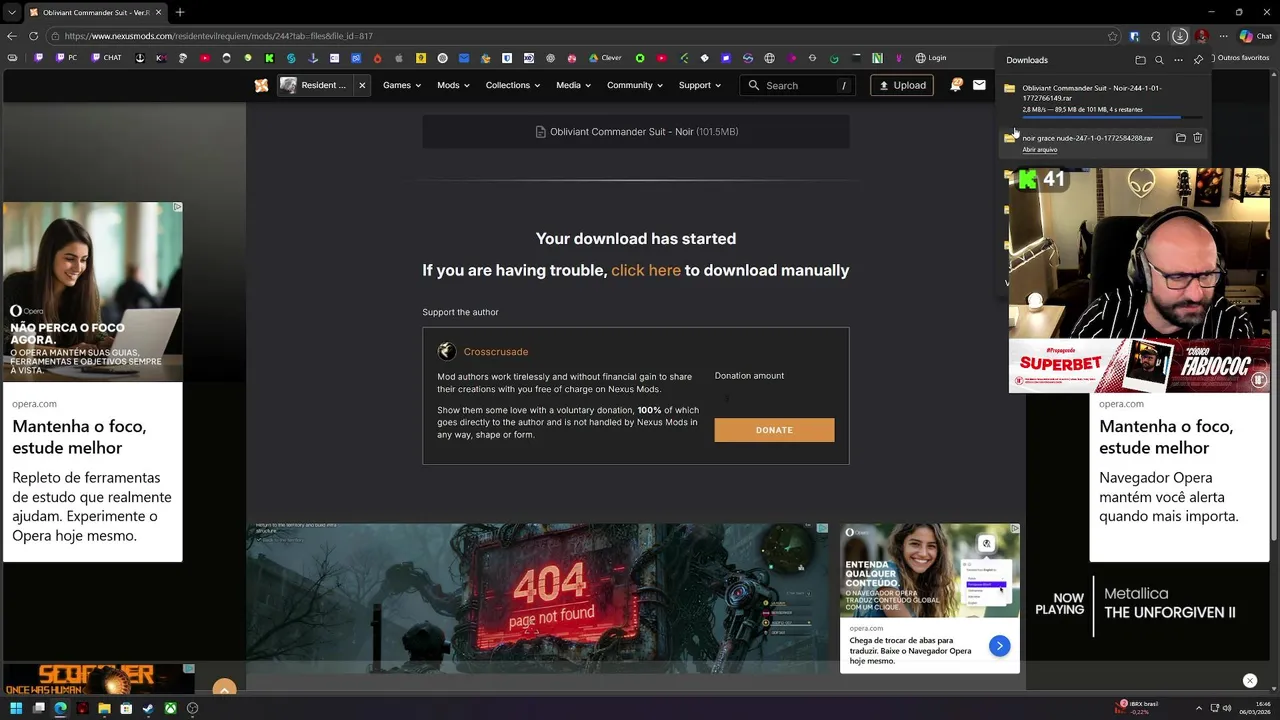Close the bottom overlay X button
This screenshot has height=720, width=1280.
[x=1249, y=681]
